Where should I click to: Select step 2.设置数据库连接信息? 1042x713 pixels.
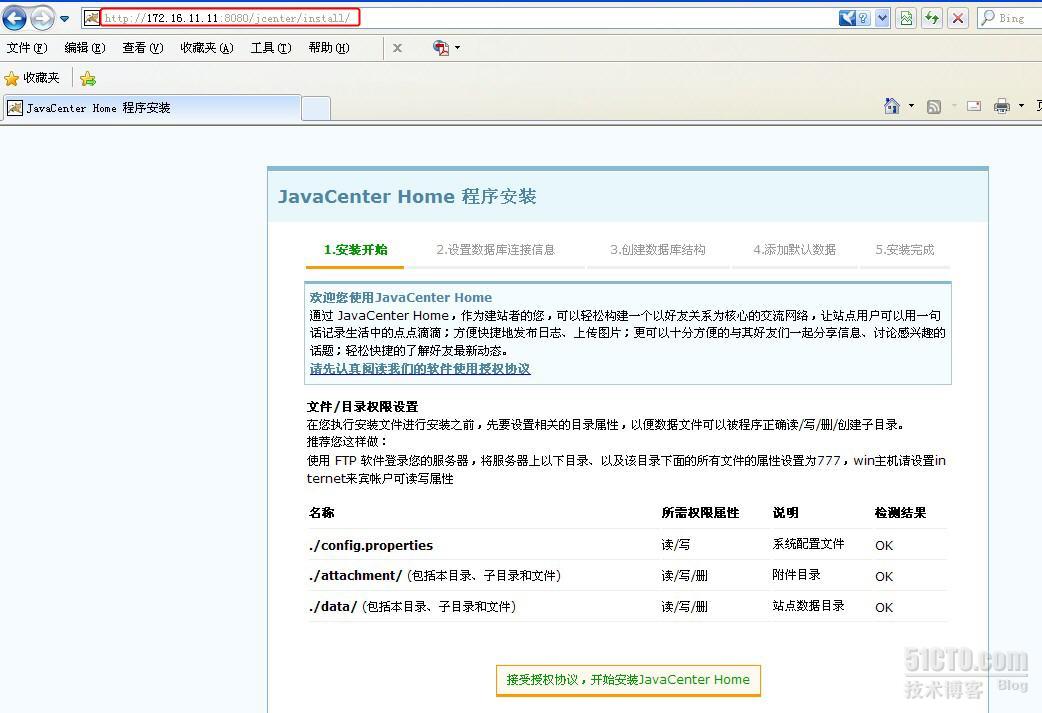495,250
